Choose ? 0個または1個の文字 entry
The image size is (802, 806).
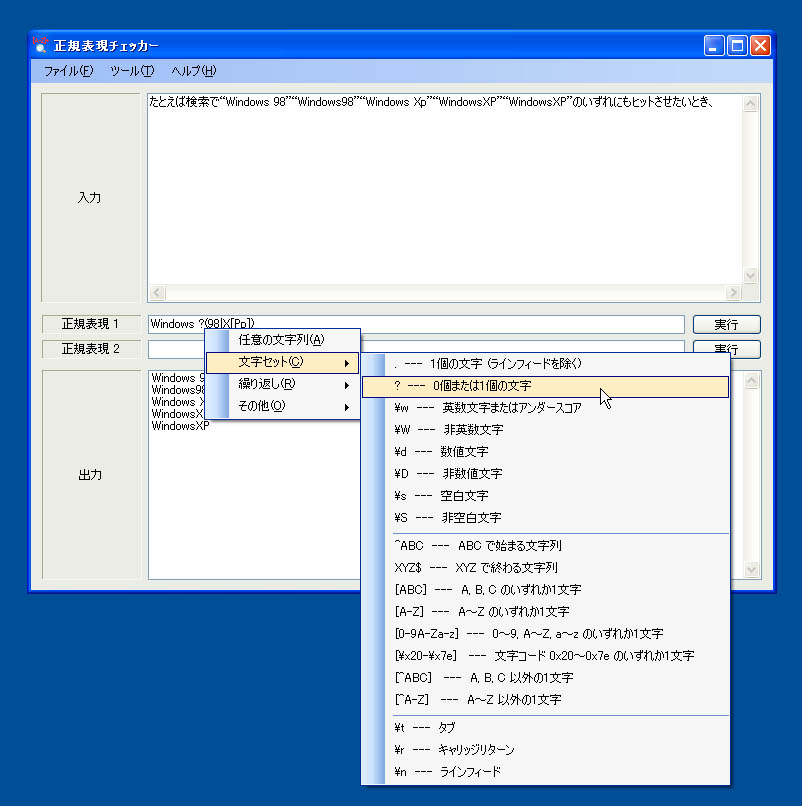coord(463,386)
